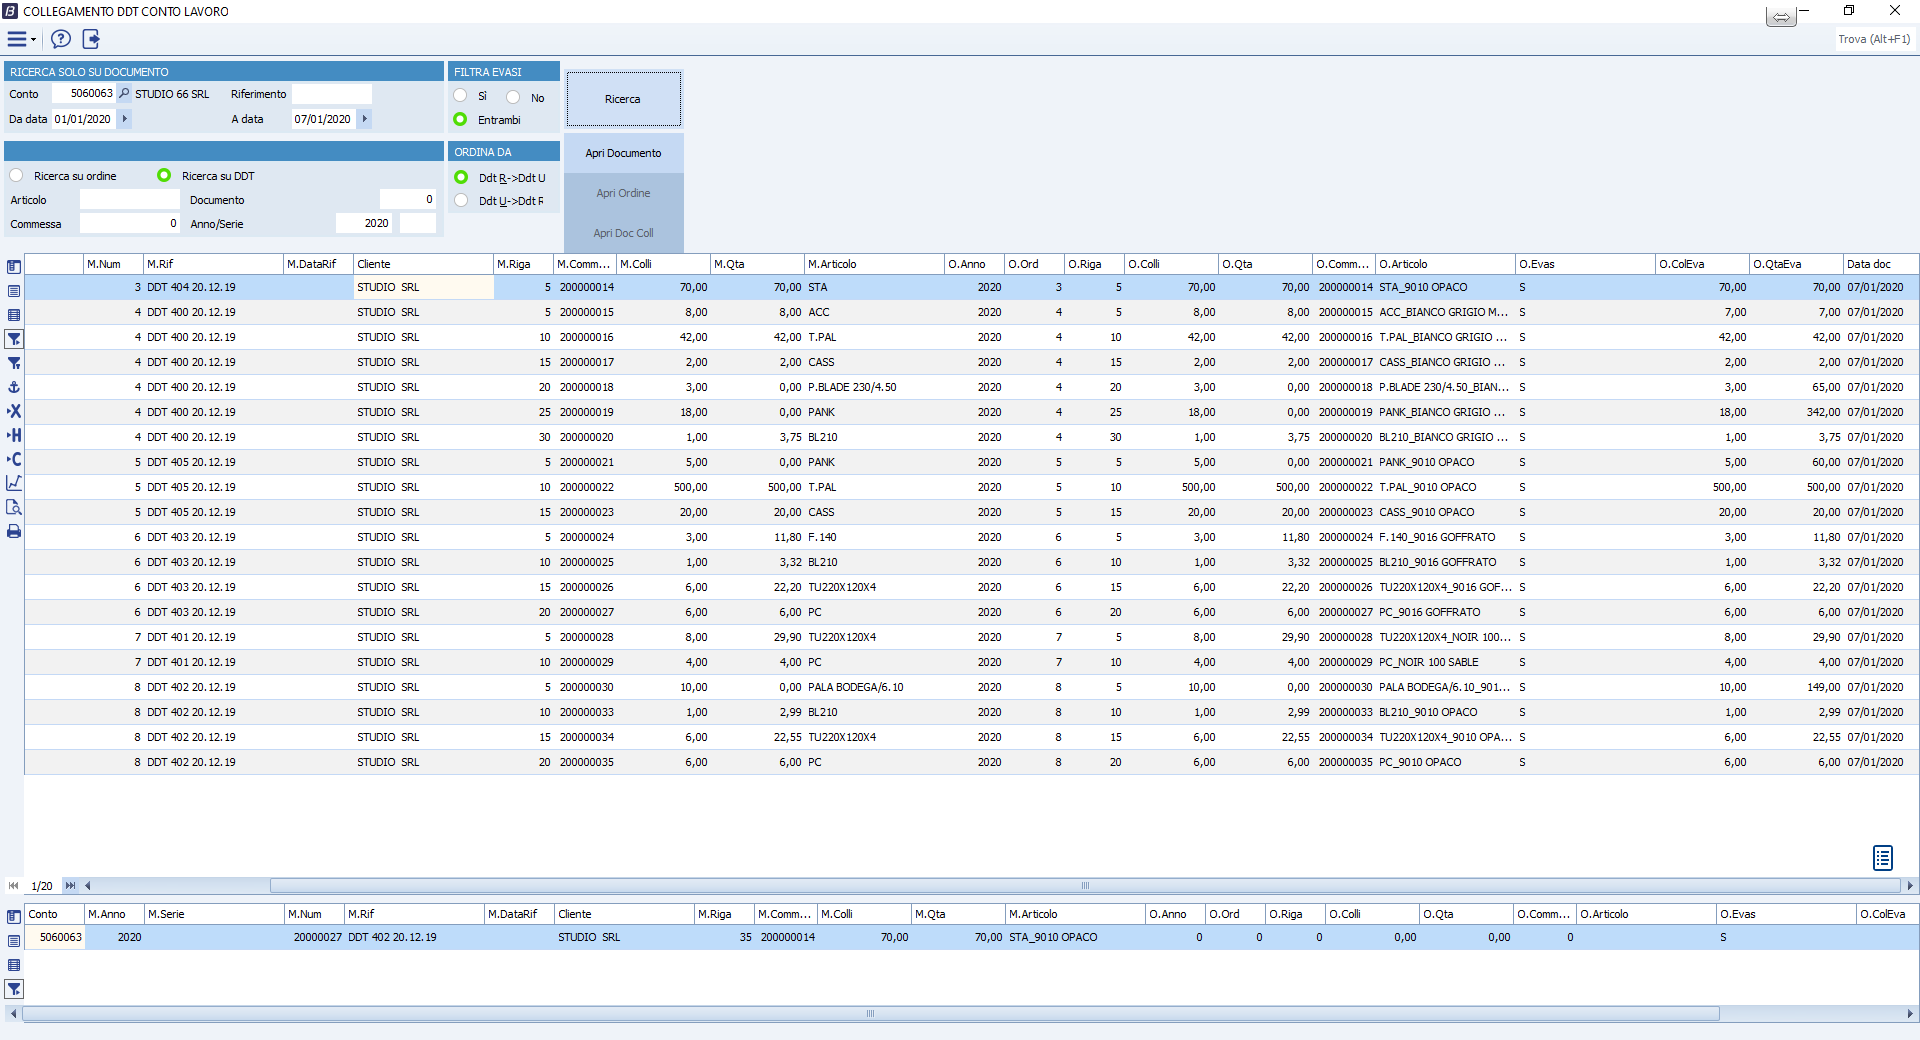Screen dimensions: 1920x1040
Task: Click upper grid list-view icon below column chooser
Action: point(14,291)
